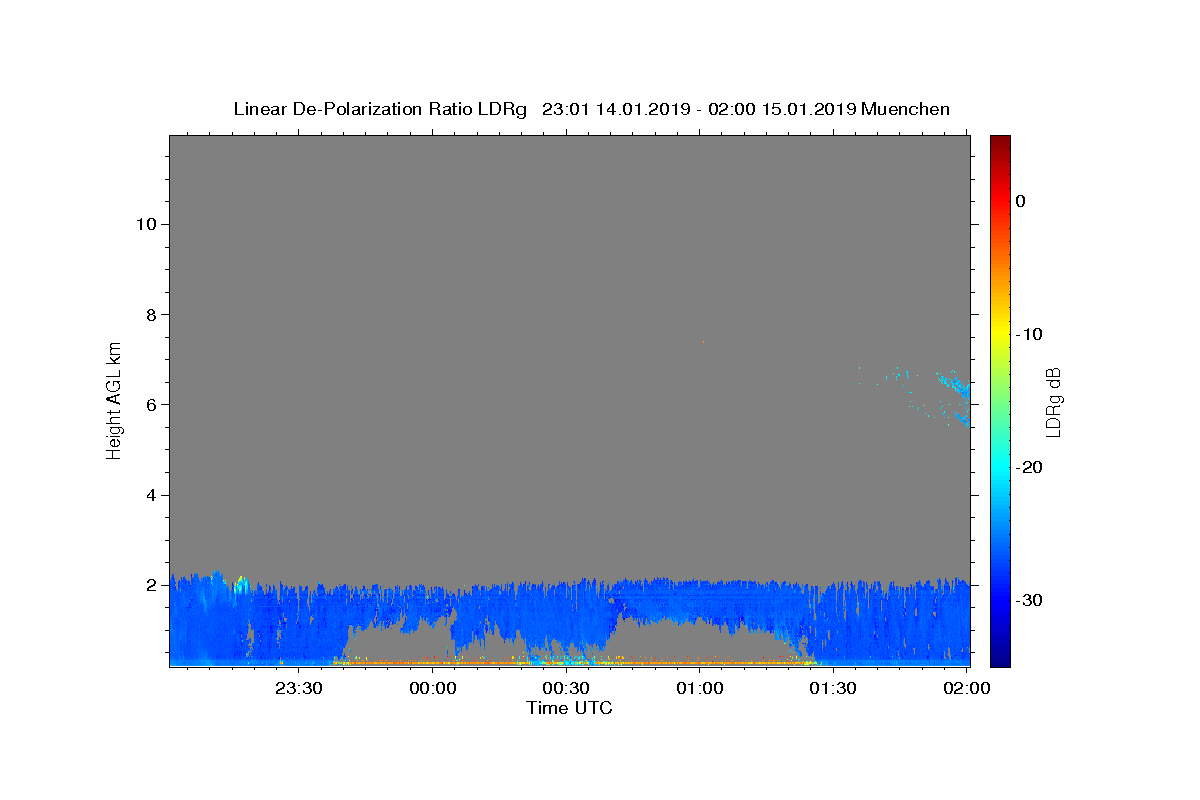Click the height tick label 10
This screenshot has width=1200, height=800.
[x=145, y=224]
